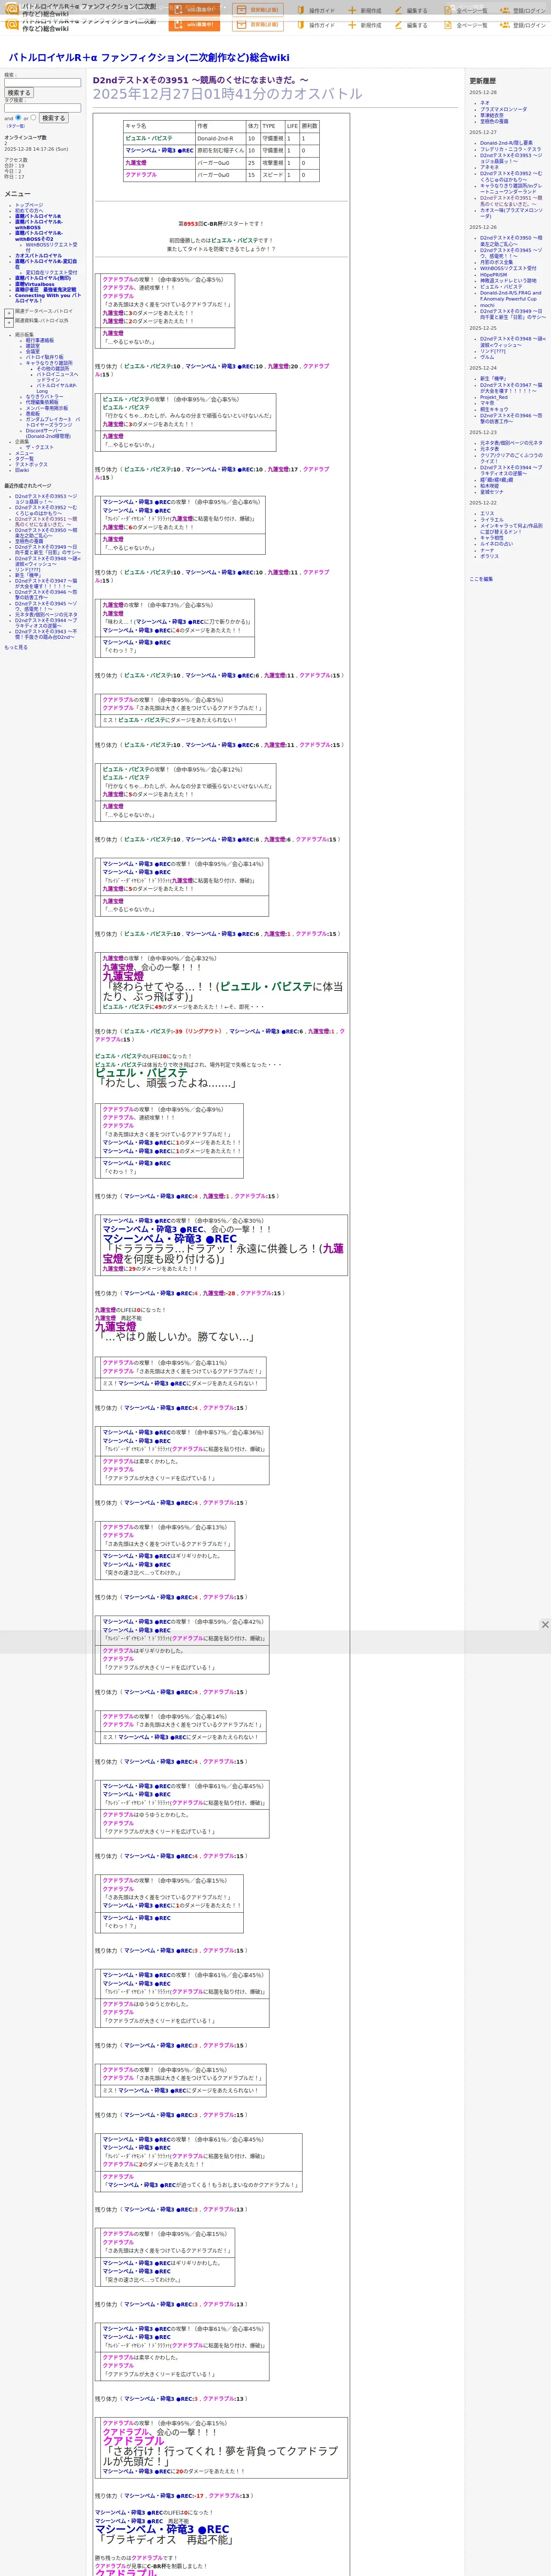Open Projekt_Red in update history
551x2576 pixels.
pos(494,397)
